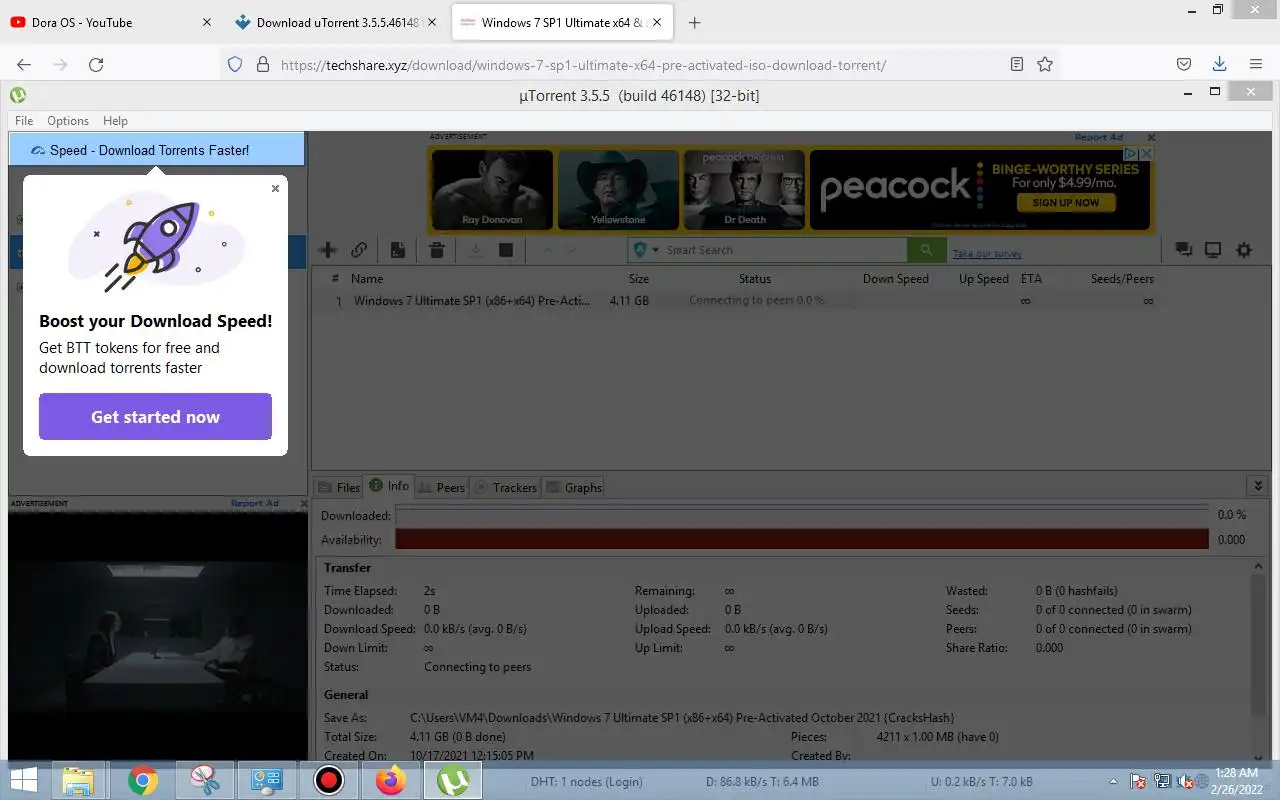This screenshot has height=800, width=1280.
Task: Click Add Torrent from URL link icon
Action: tap(358, 250)
